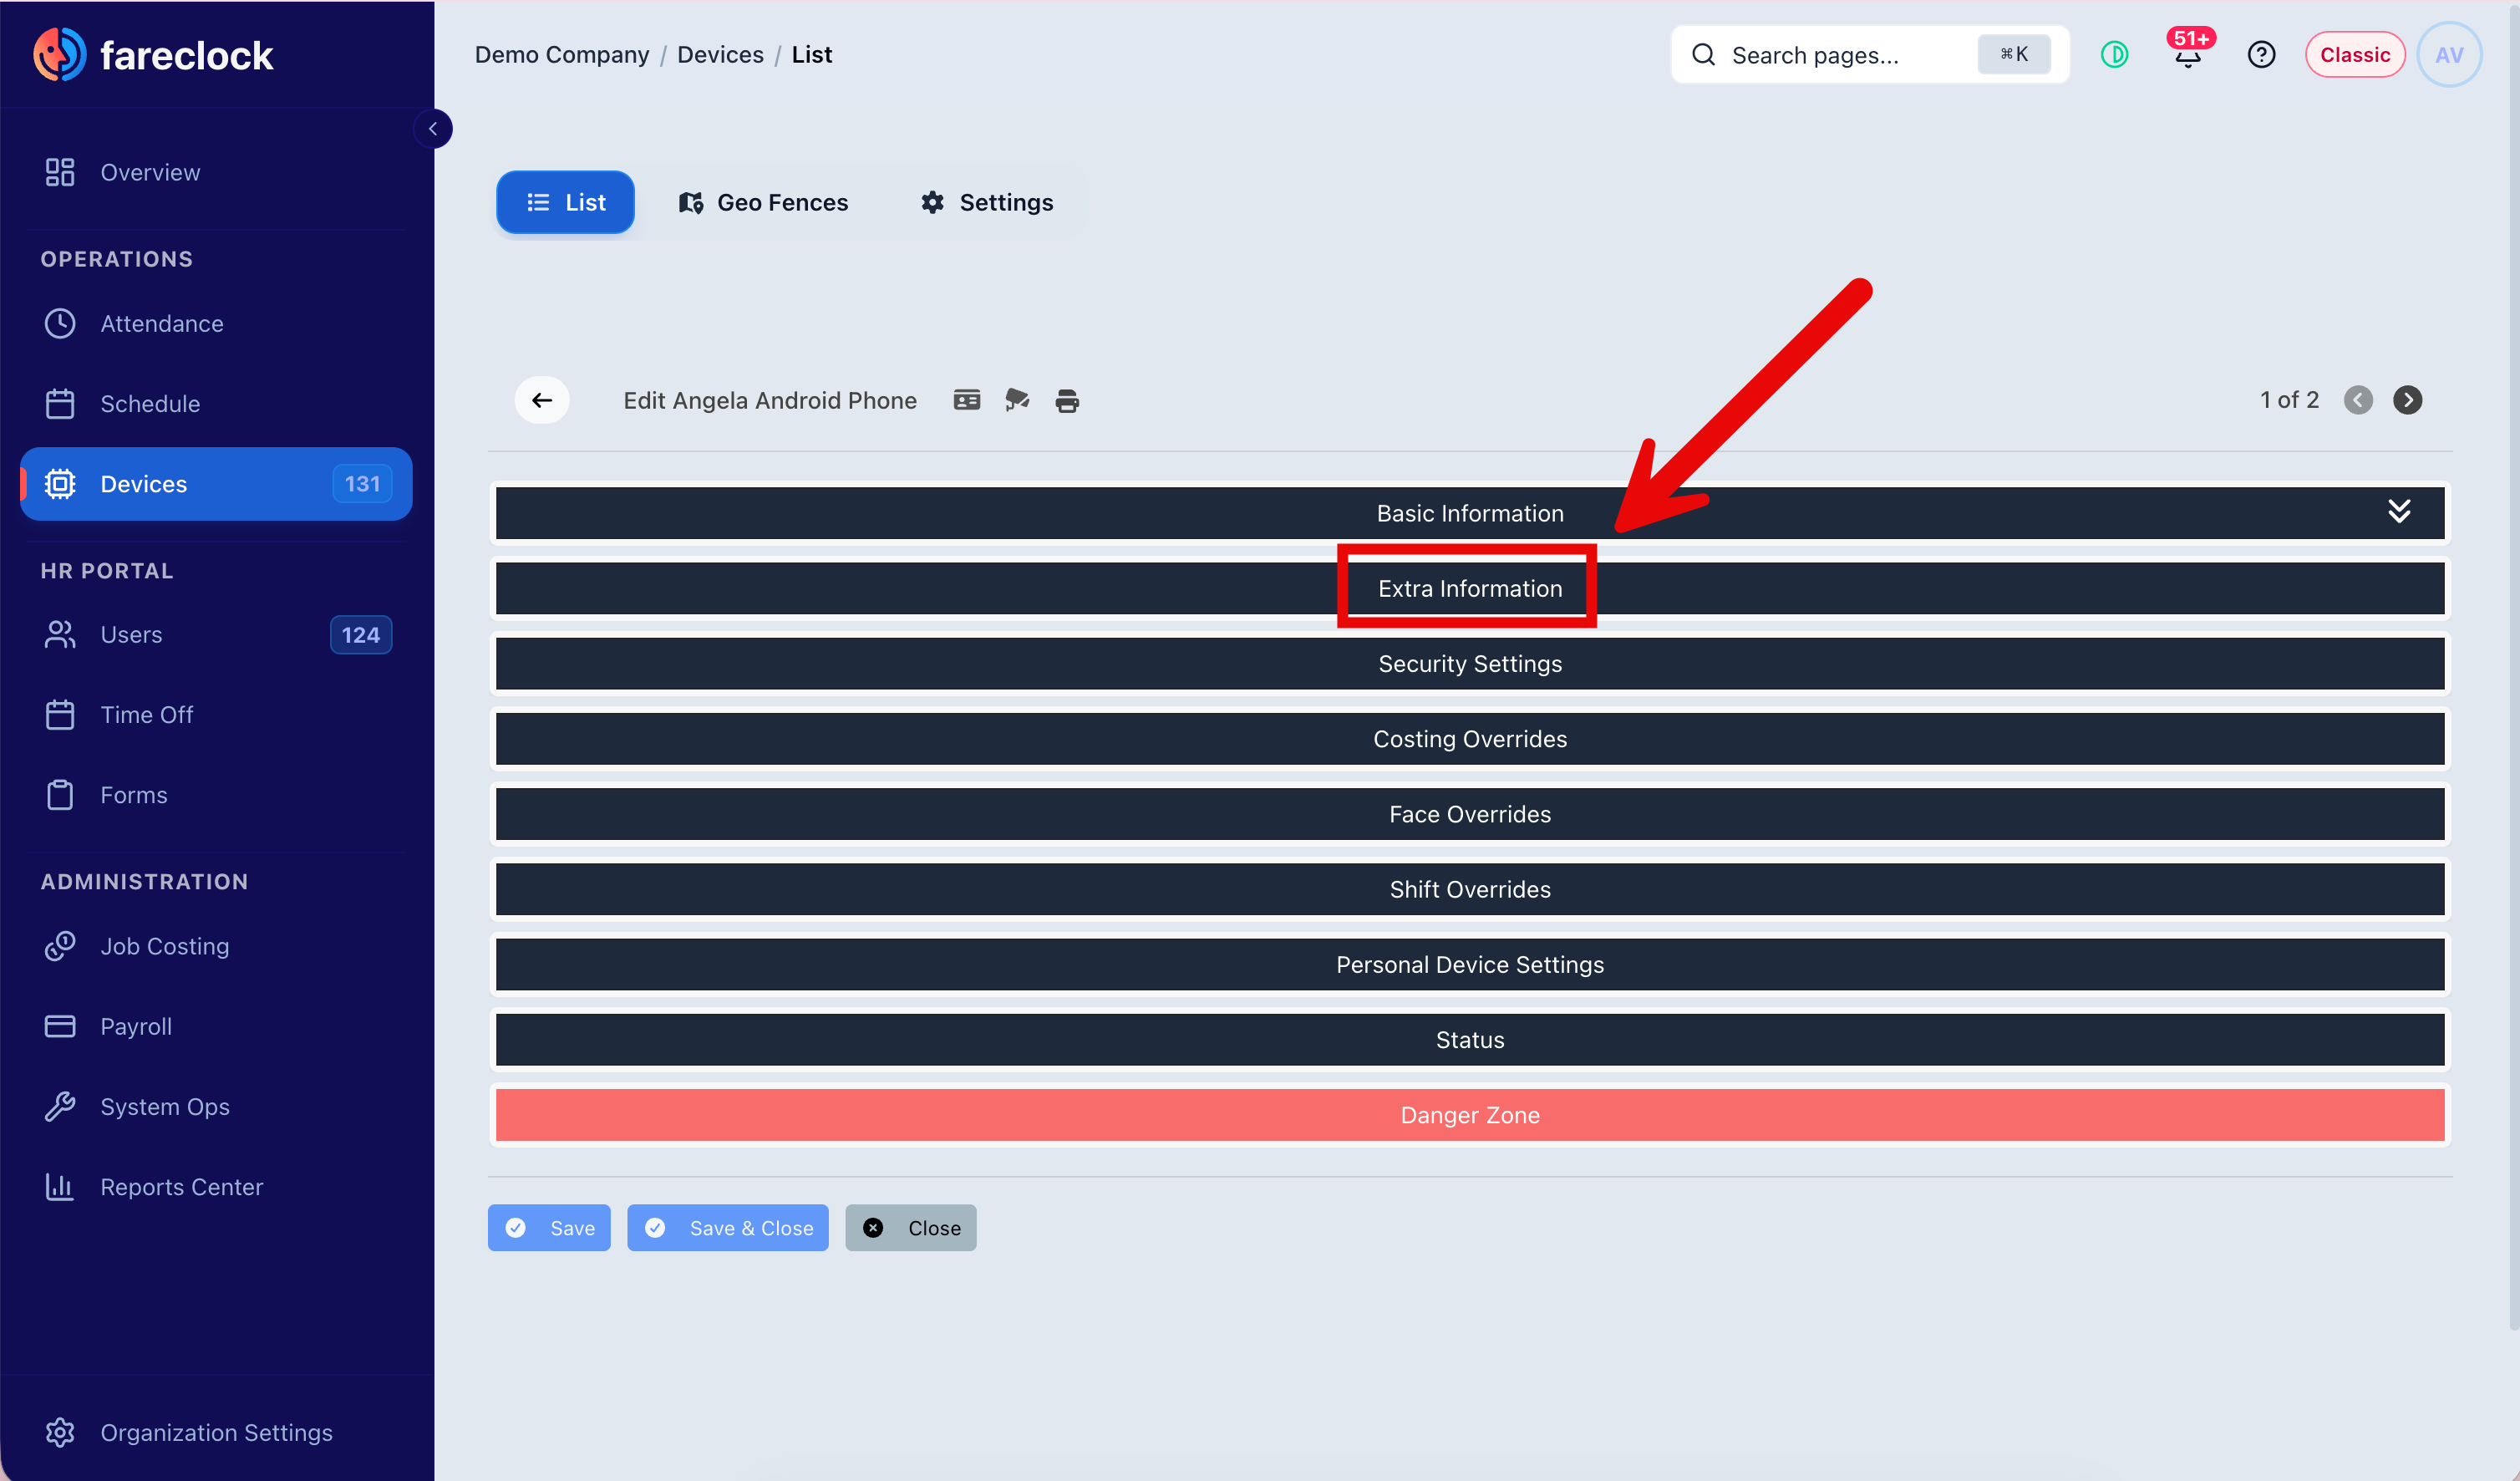Click the printer icon in edit header
Viewport: 2520px width, 1481px height.
(1067, 401)
